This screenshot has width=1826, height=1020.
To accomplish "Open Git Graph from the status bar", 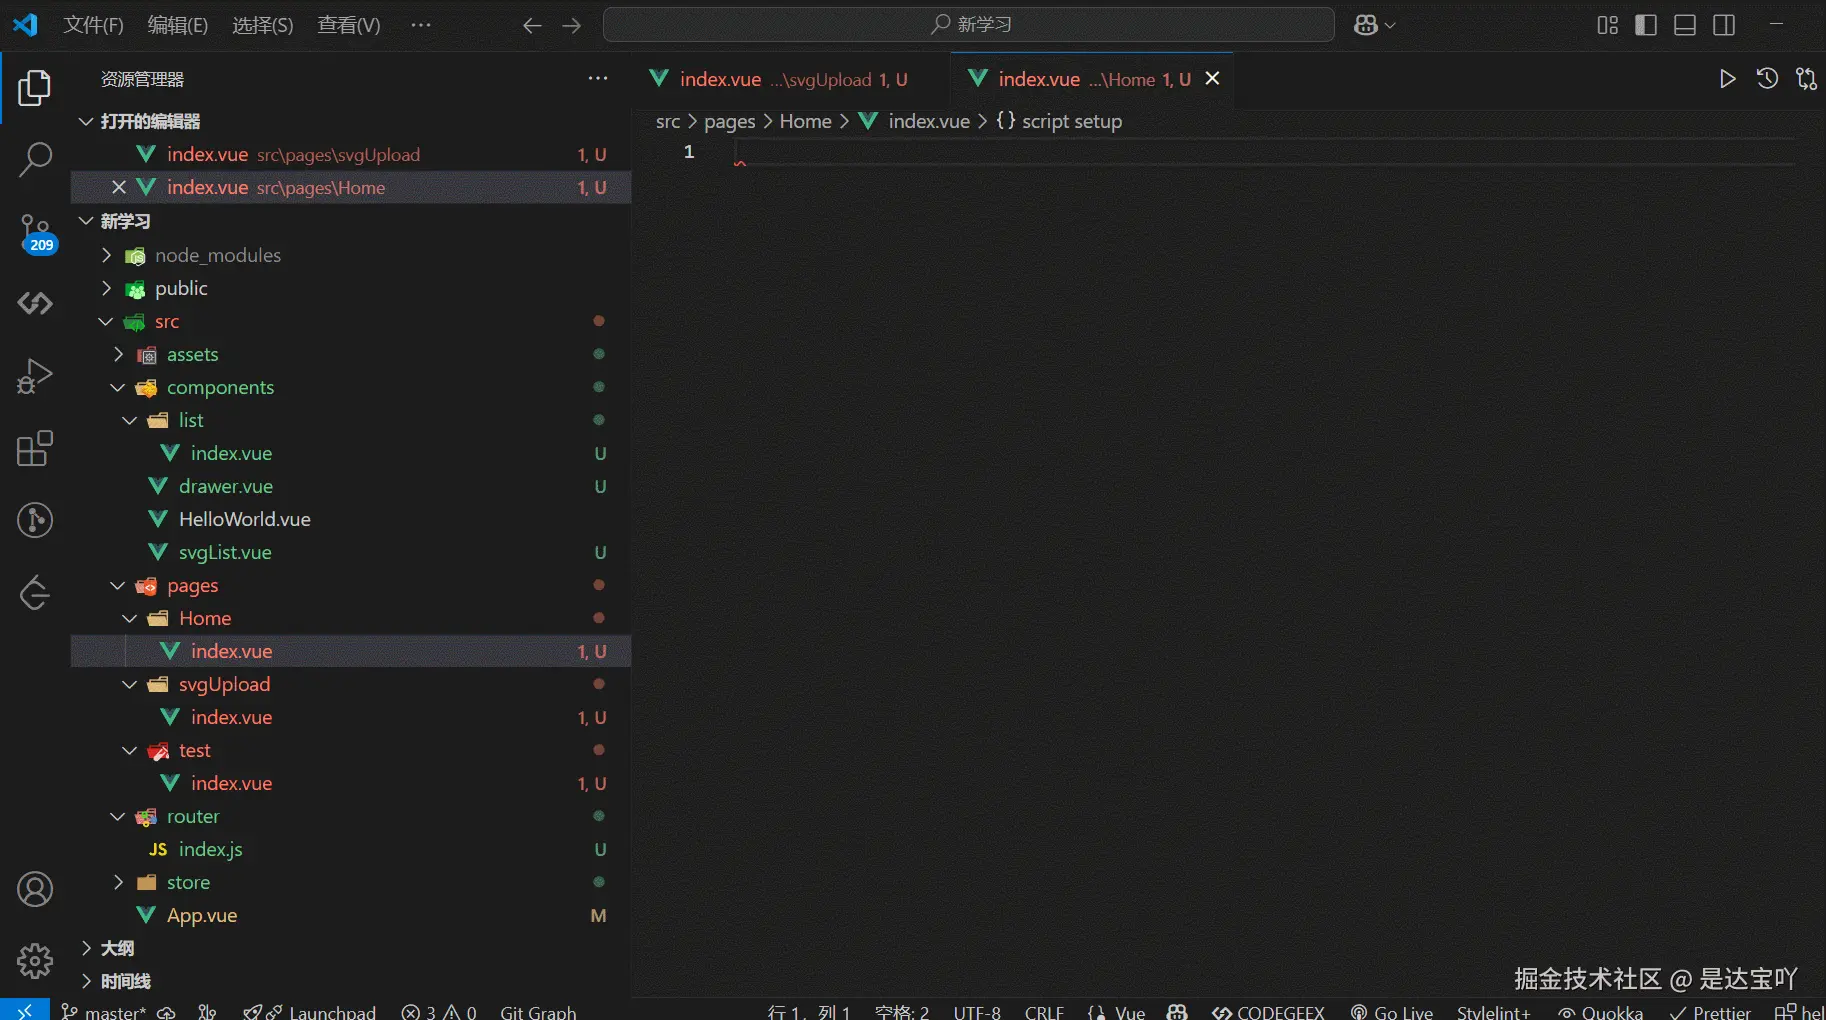I will (x=537, y=1011).
